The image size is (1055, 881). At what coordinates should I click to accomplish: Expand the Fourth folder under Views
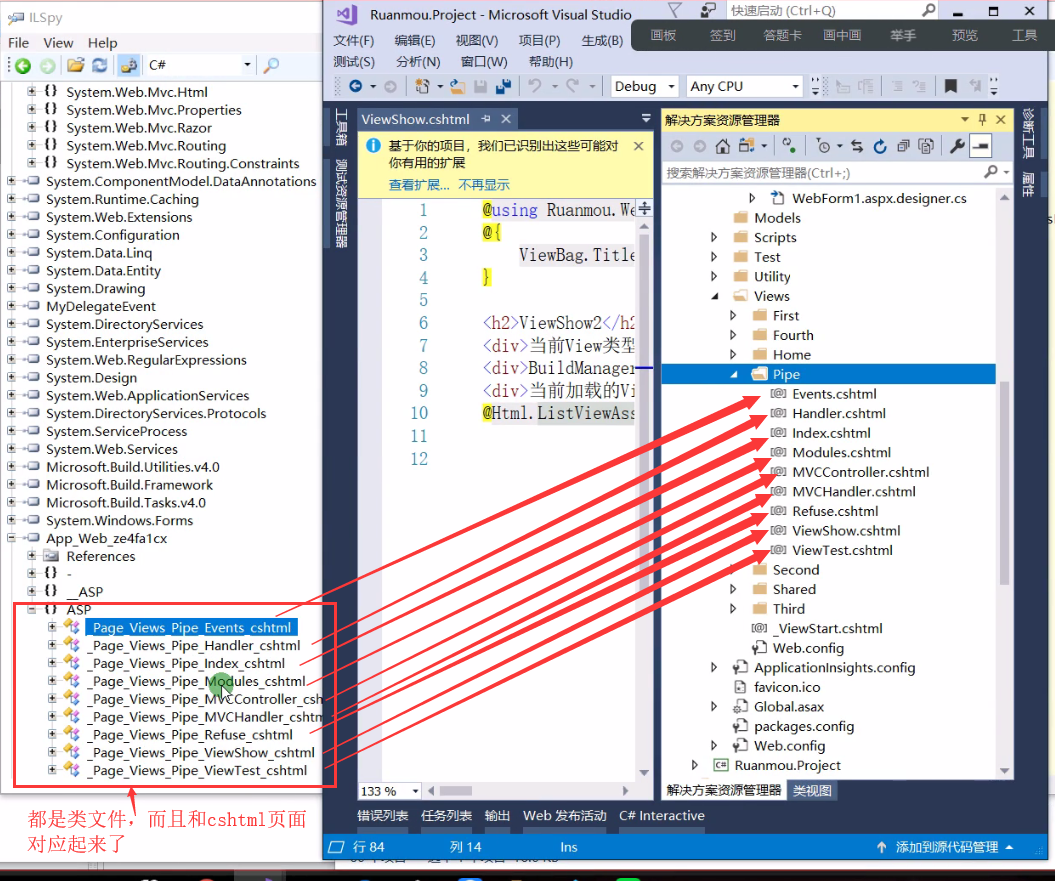point(733,335)
